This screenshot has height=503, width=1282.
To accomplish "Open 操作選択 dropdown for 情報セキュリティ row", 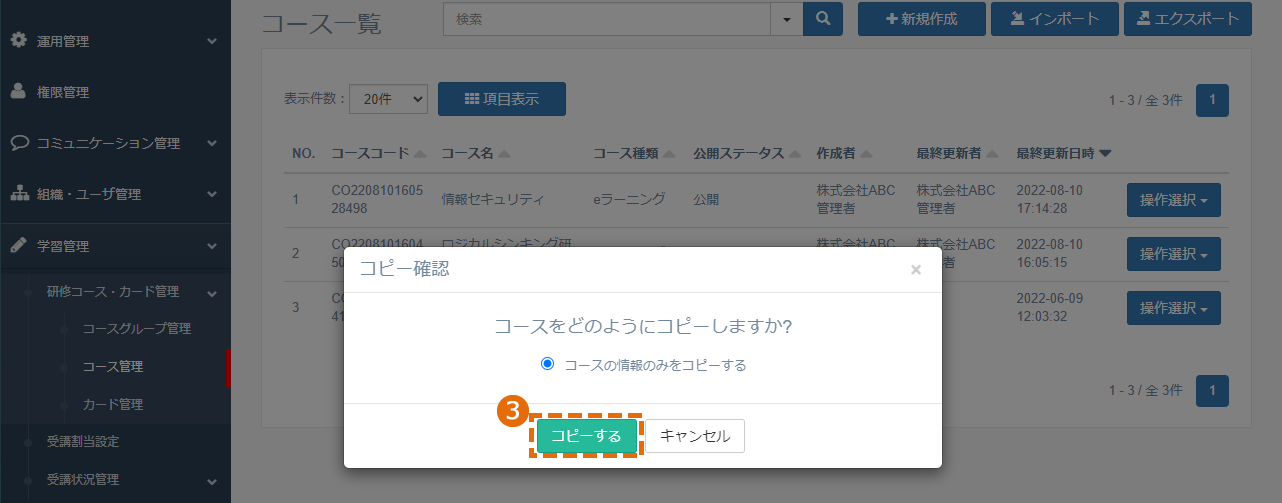I will pos(1174,199).
